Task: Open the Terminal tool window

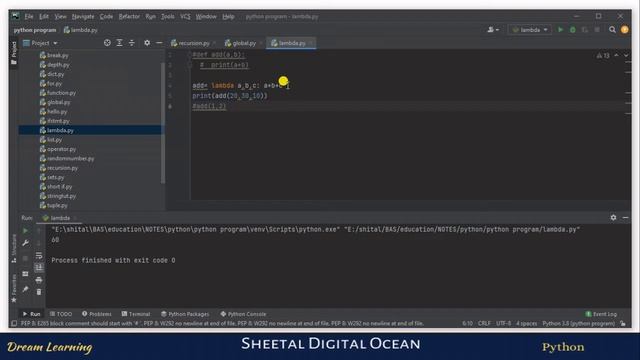Action: tap(136, 314)
